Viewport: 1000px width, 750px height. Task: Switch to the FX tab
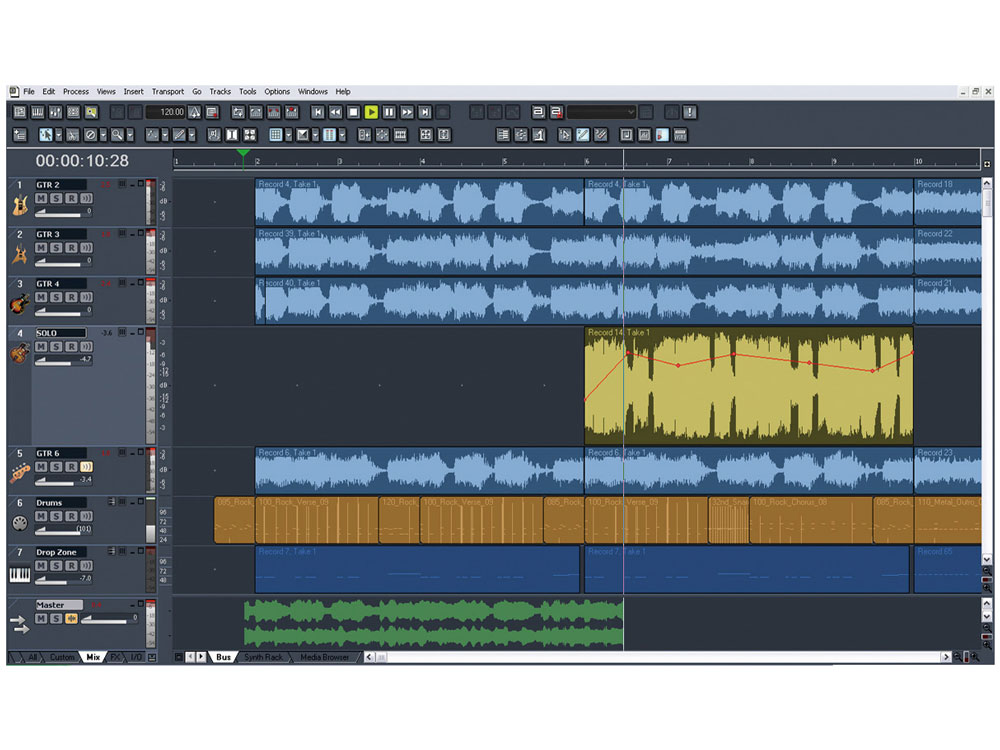tap(115, 657)
